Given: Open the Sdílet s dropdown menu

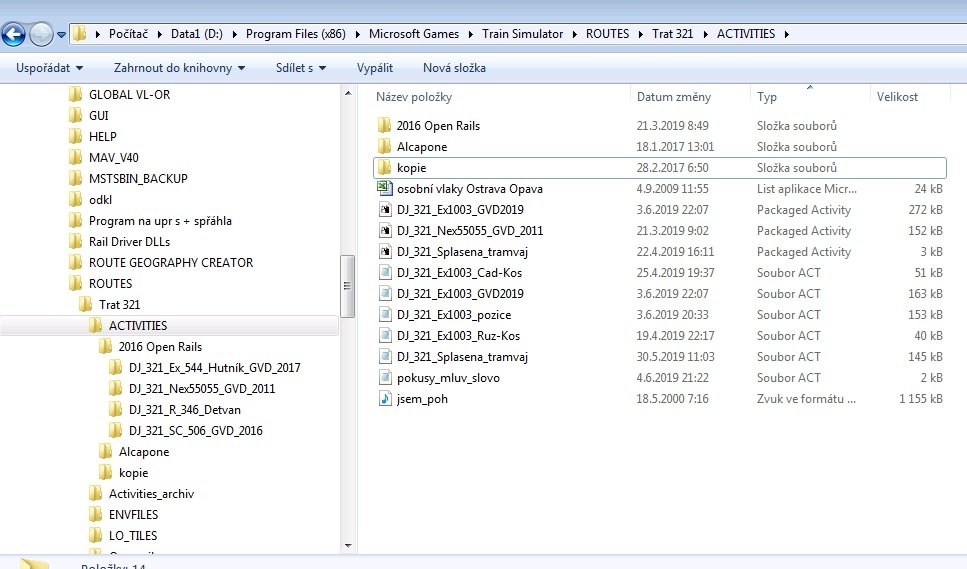Looking at the screenshot, I should tap(307, 68).
